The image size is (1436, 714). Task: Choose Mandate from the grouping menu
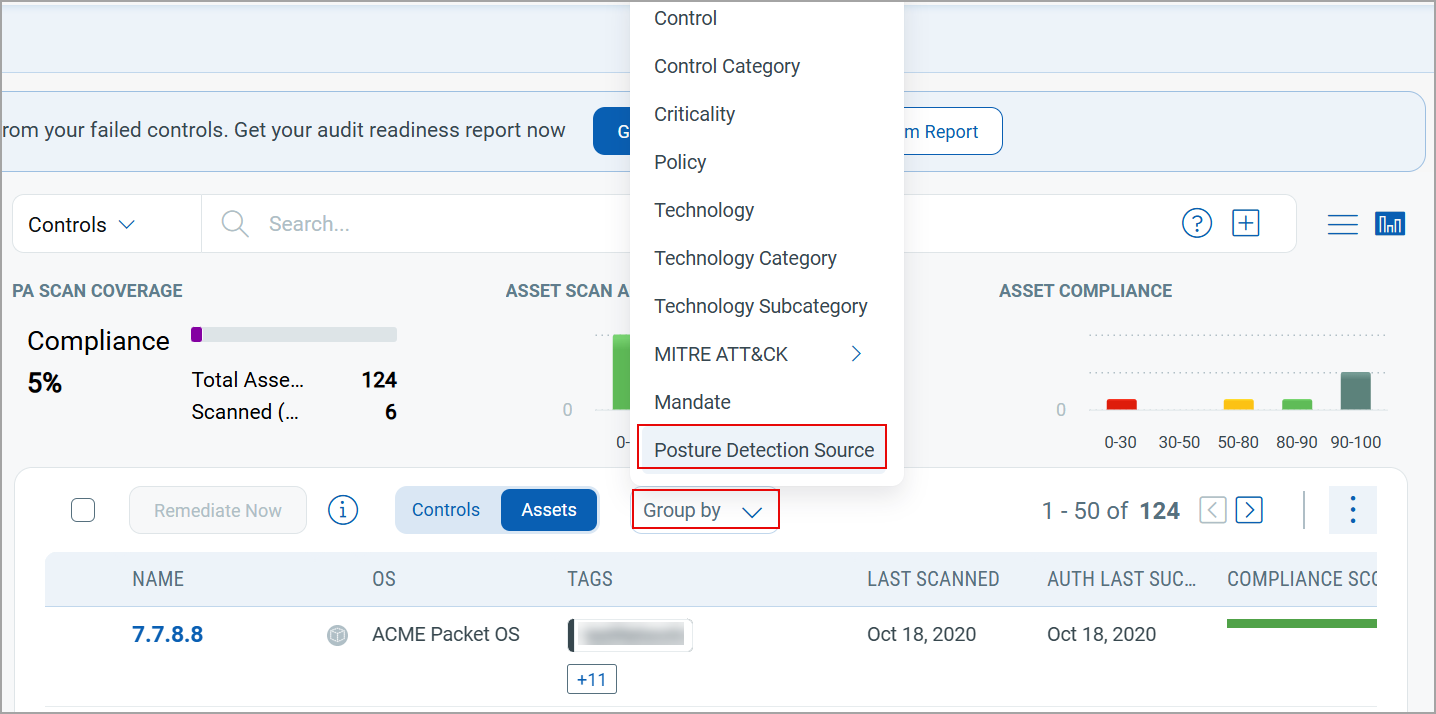point(694,401)
